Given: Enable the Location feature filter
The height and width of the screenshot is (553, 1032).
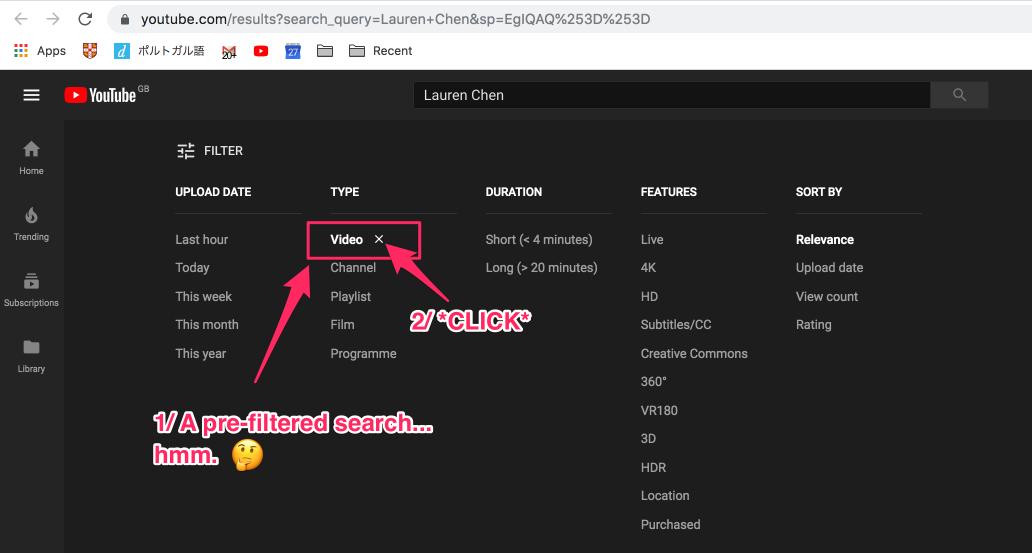Looking at the screenshot, I should click(x=665, y=496).
